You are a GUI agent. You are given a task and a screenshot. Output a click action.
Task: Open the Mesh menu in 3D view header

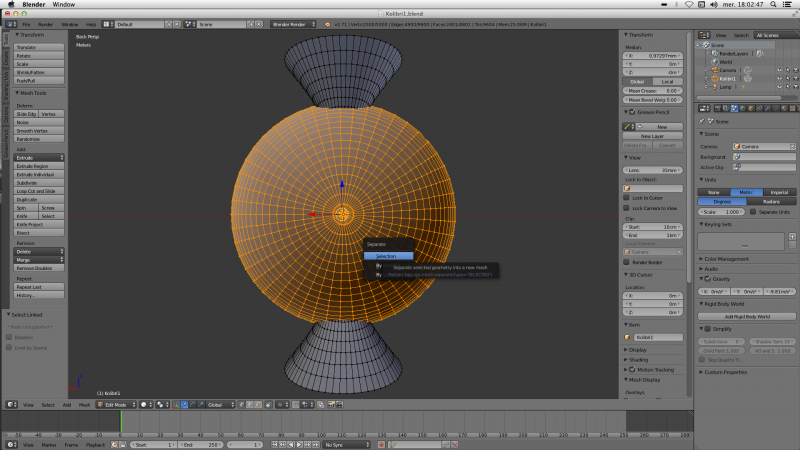tap(84, 405)
